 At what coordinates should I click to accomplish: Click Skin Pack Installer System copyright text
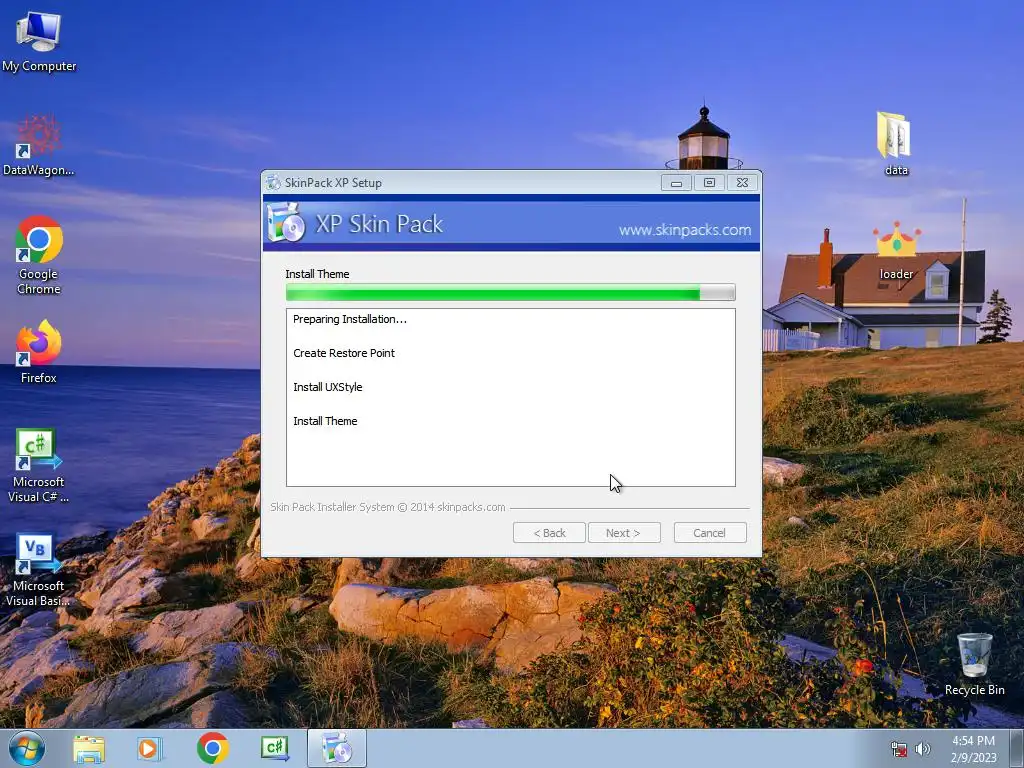(x=387, y=507)
